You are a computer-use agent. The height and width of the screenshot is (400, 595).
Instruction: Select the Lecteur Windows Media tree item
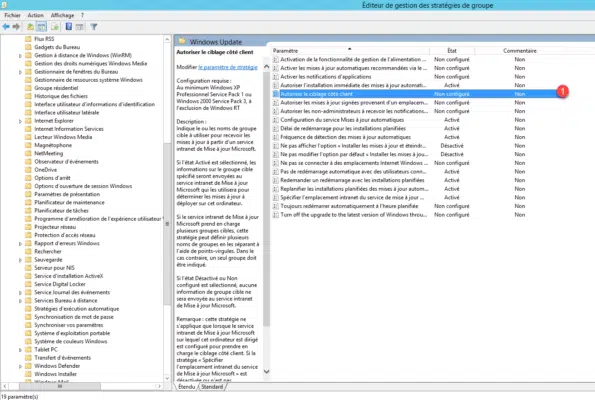(63, 137)
